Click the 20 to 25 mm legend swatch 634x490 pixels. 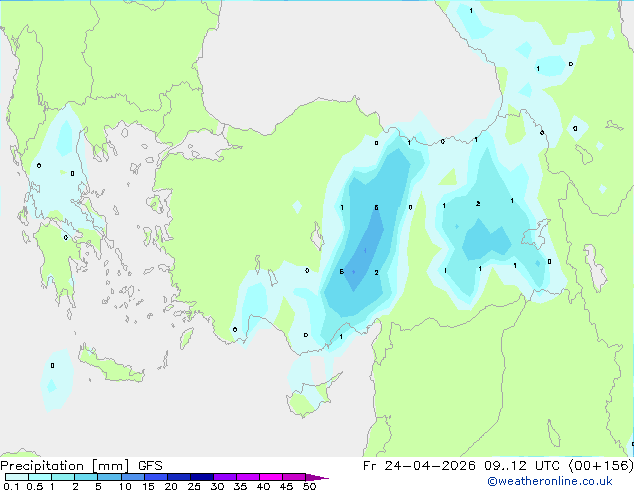tap(179, 477)
